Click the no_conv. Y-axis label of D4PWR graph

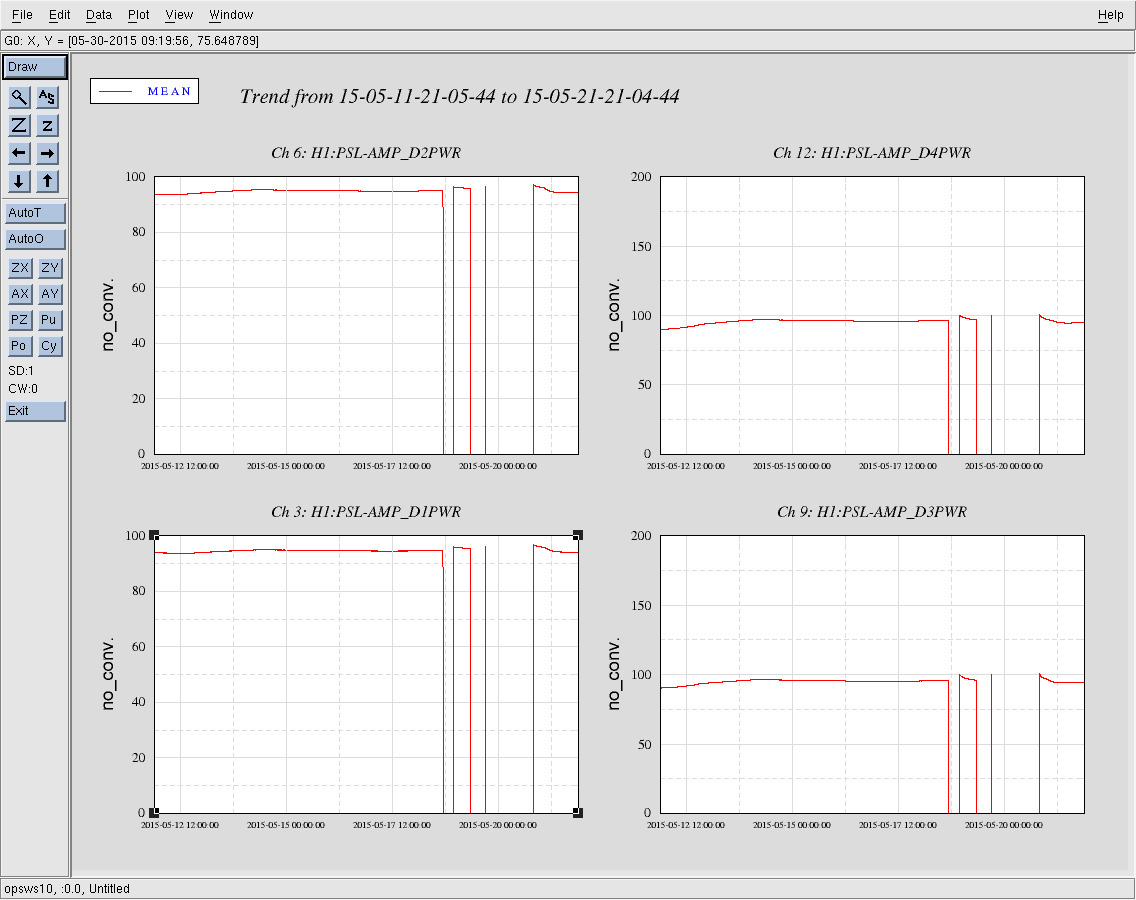[x=614, y=315]
